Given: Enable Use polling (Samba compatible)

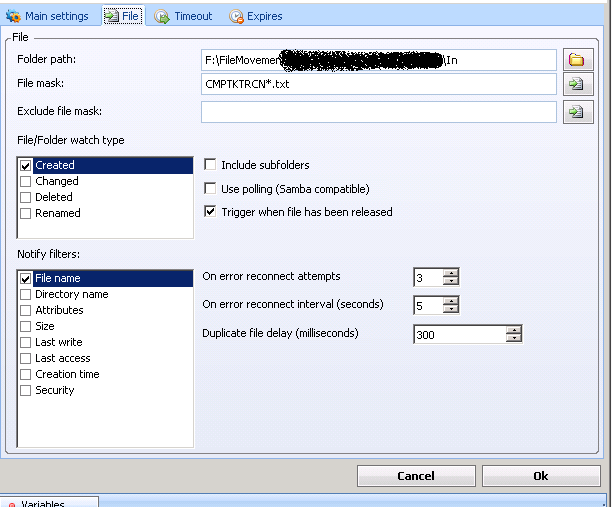Looking at the screenshot, I should click(210, 189).
